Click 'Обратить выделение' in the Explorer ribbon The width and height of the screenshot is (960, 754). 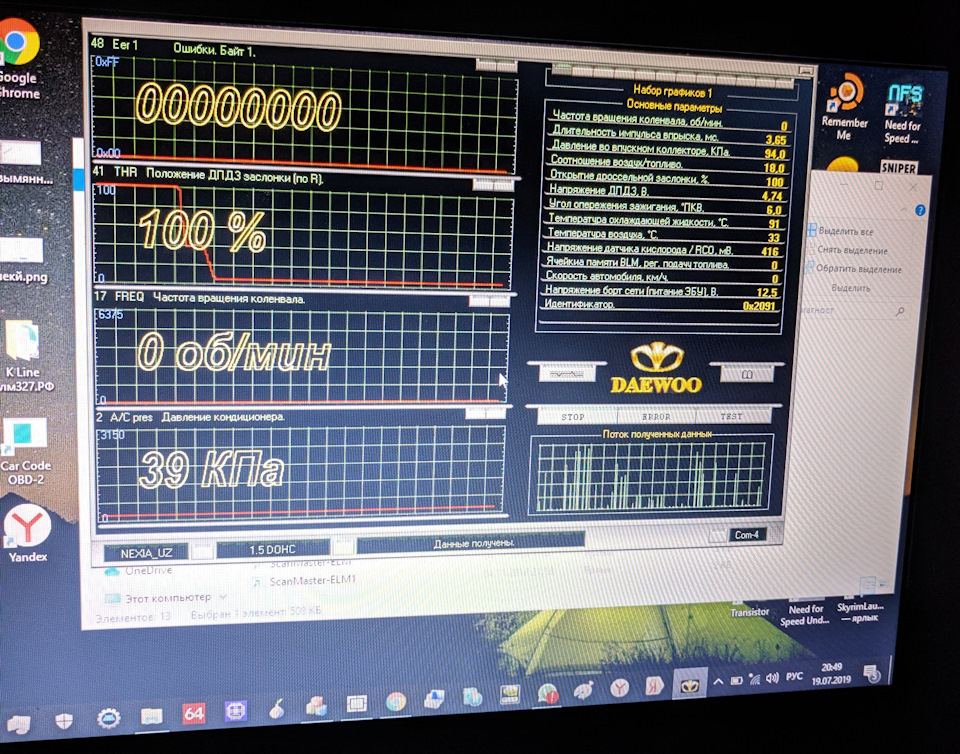coord(854,268)
